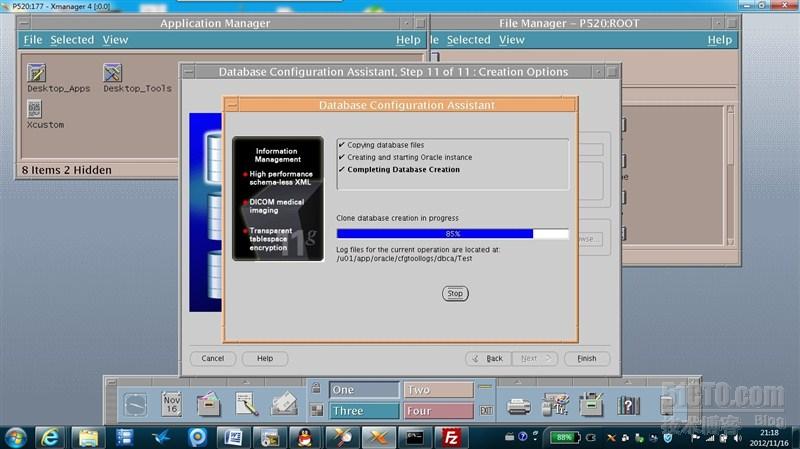This screenshot has width=800, height=449.
Task: Click the volume speaker icon in the system tray
Action: (737, 438)
